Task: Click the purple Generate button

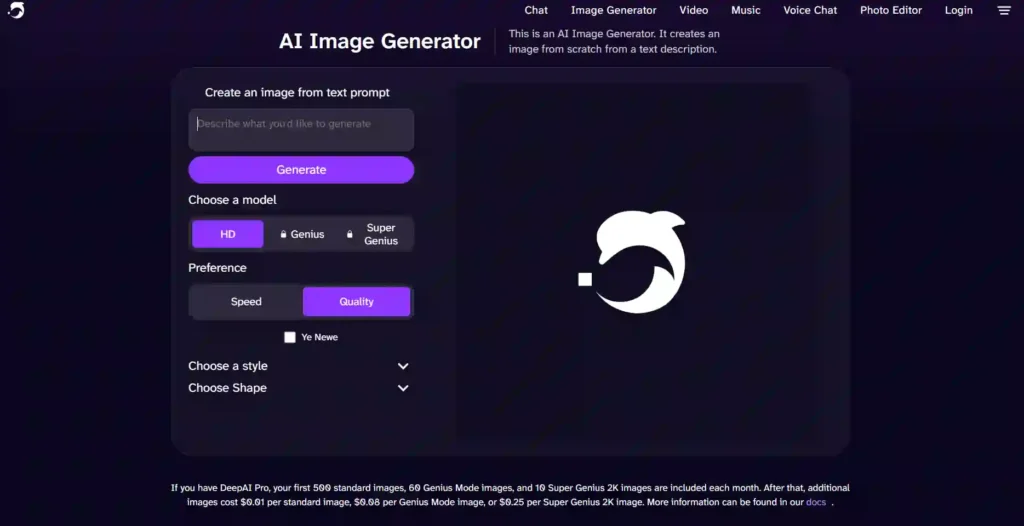Action: 301,170
